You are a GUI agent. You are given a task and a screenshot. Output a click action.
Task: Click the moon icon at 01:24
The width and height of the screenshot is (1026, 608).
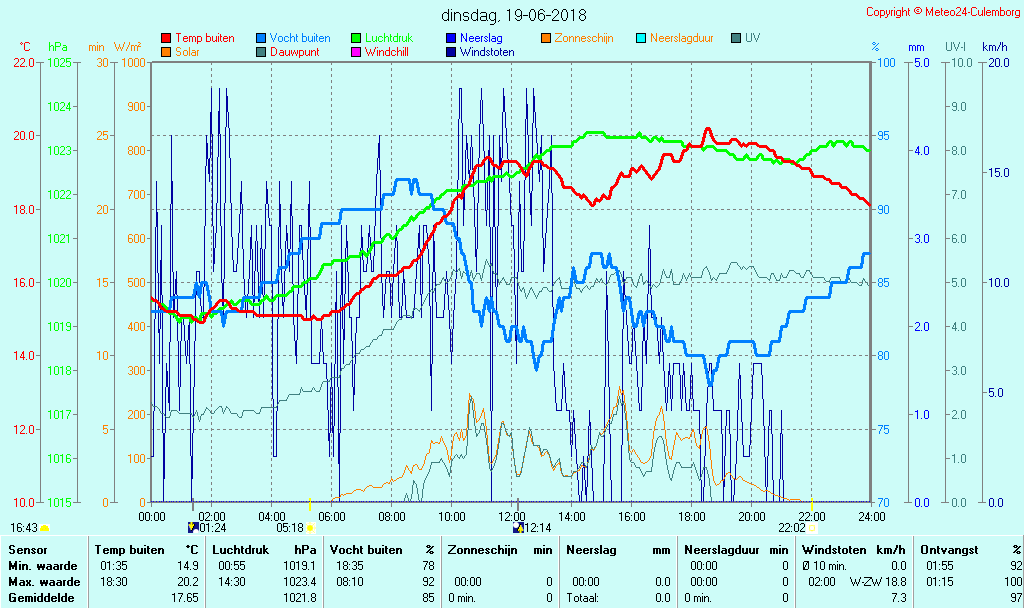(x=193, y=527)
